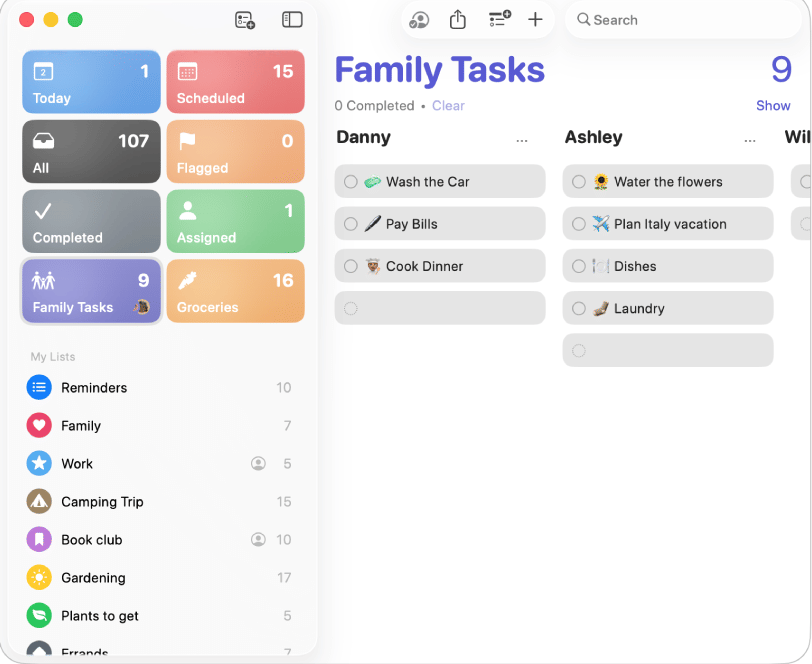Select the Camping Trip list
Viewport: 812px width, 664px height.
point(102,502)
